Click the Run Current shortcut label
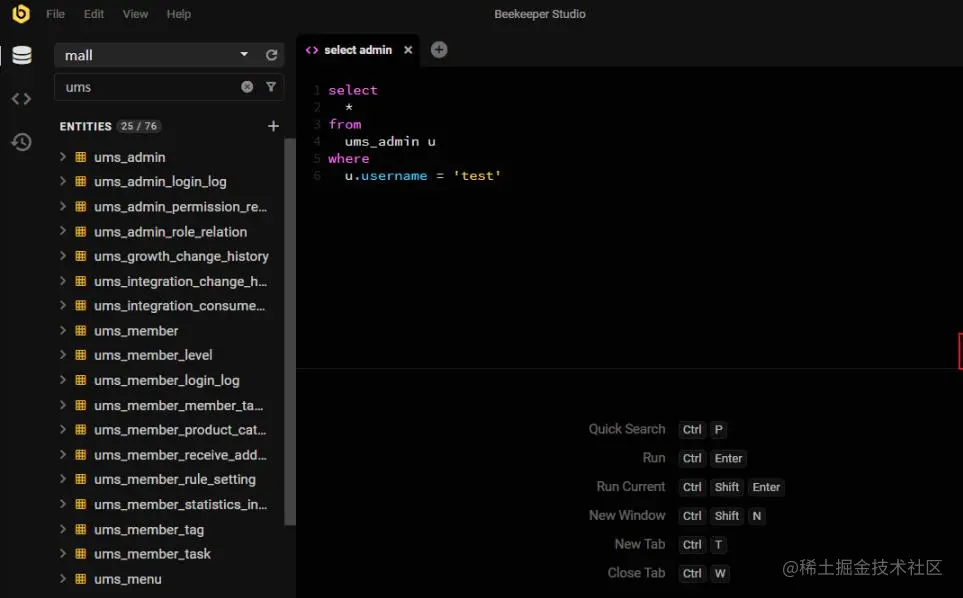The height and width of the screenshot is (598, 963). tap(631, 486)
